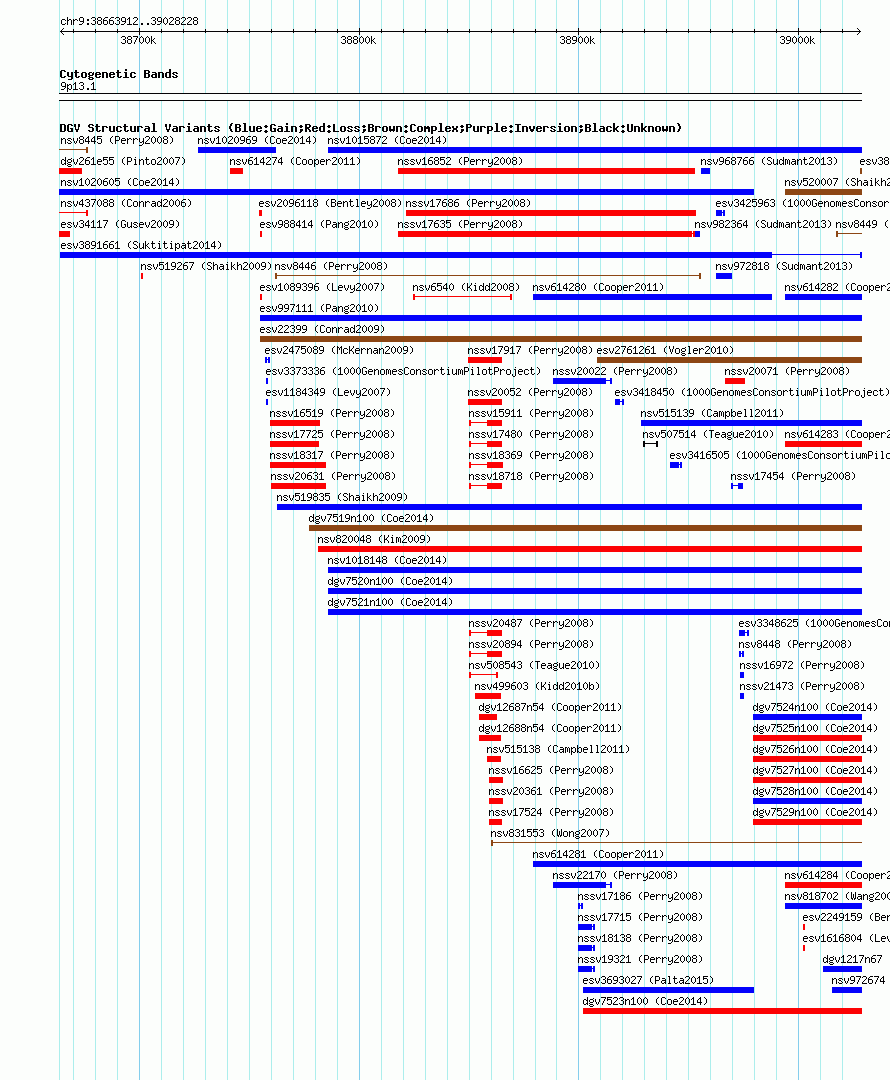The height and width of the screenshot is (1080, 890).
Task: Click the nssv22170 (Perry2008) label
Action: (x=615, y=875)
